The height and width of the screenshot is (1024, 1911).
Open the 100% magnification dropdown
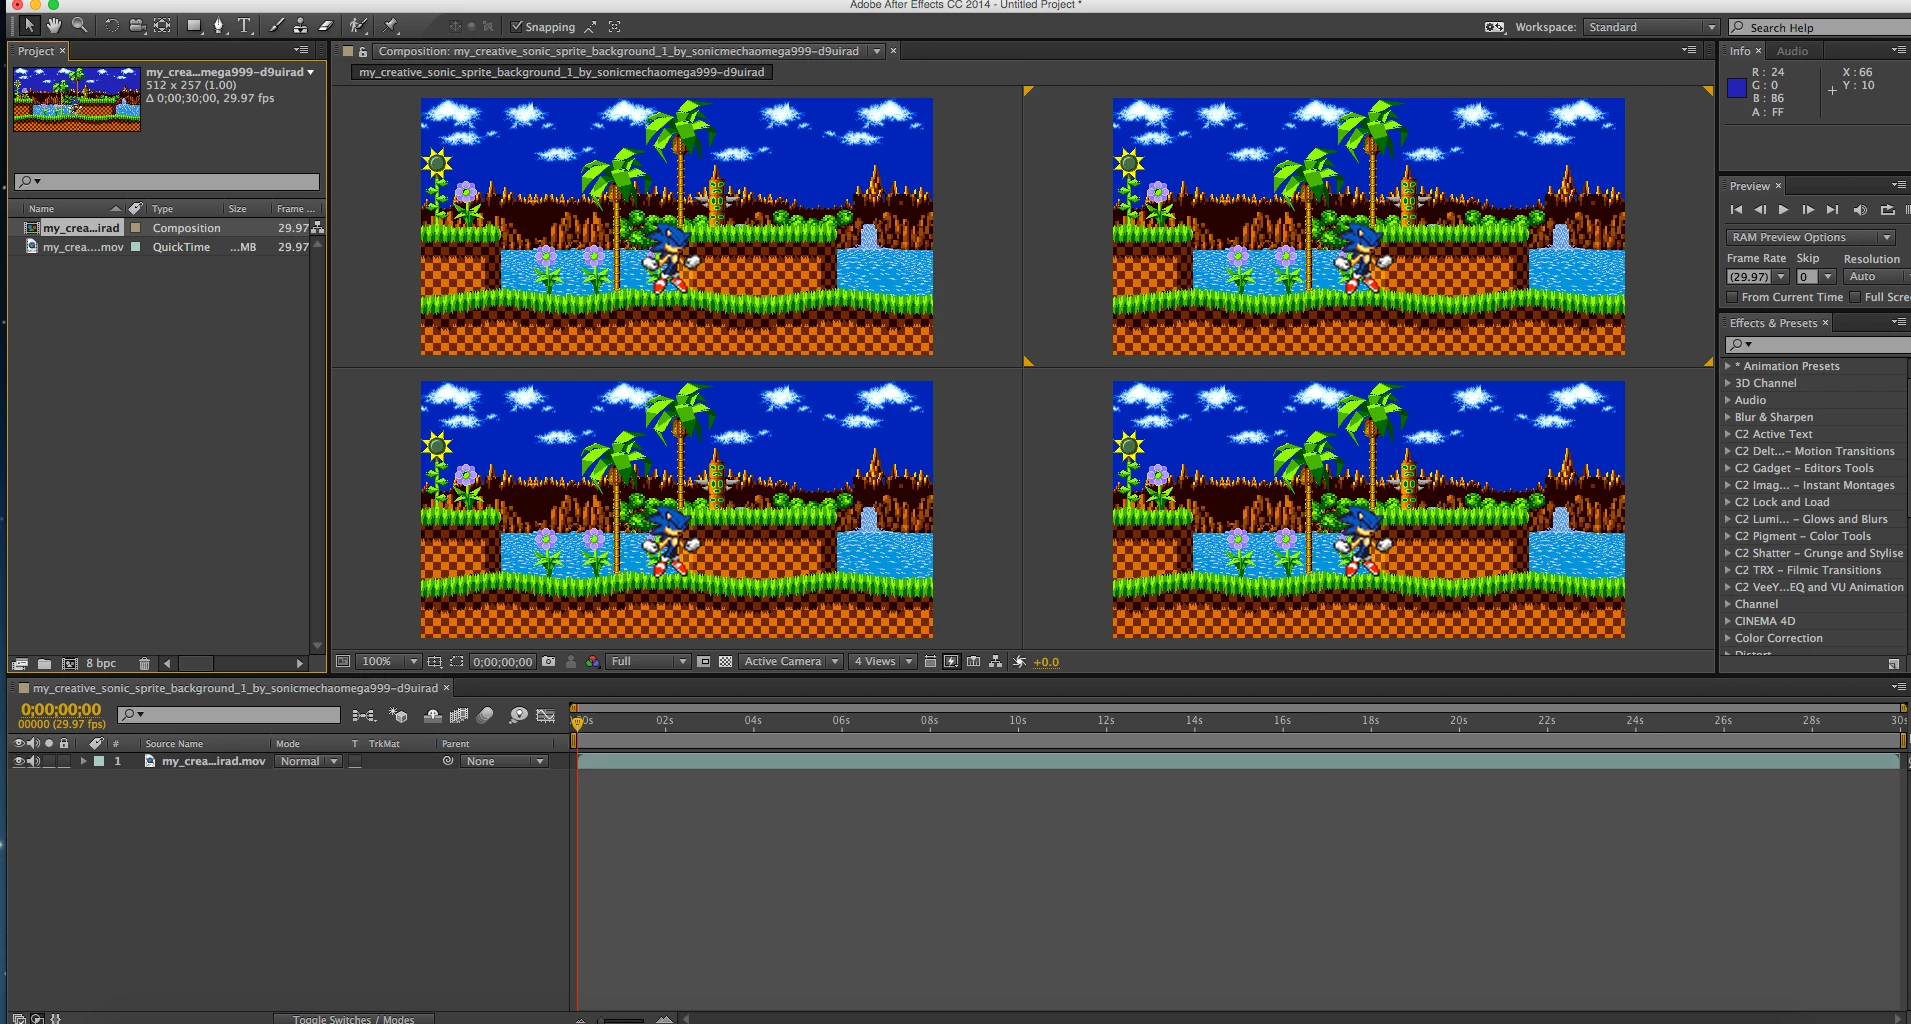pyautogui.click(x=389, y=662)
